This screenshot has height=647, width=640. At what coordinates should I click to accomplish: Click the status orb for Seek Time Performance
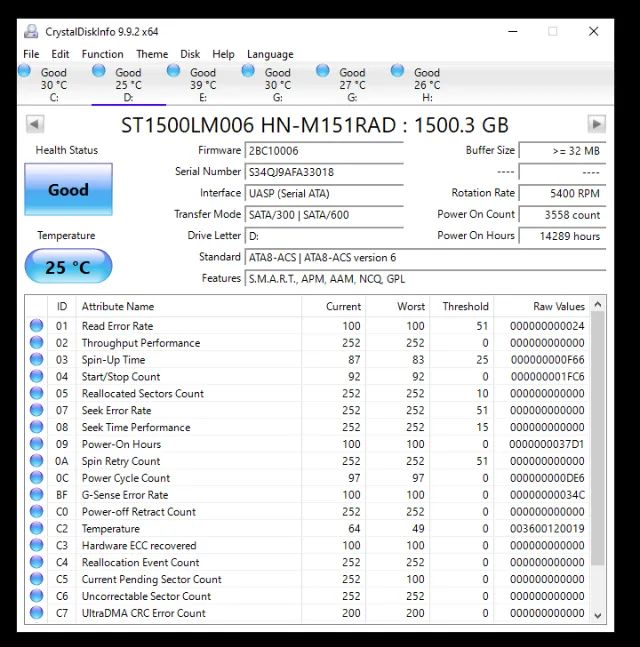(37, 427)
